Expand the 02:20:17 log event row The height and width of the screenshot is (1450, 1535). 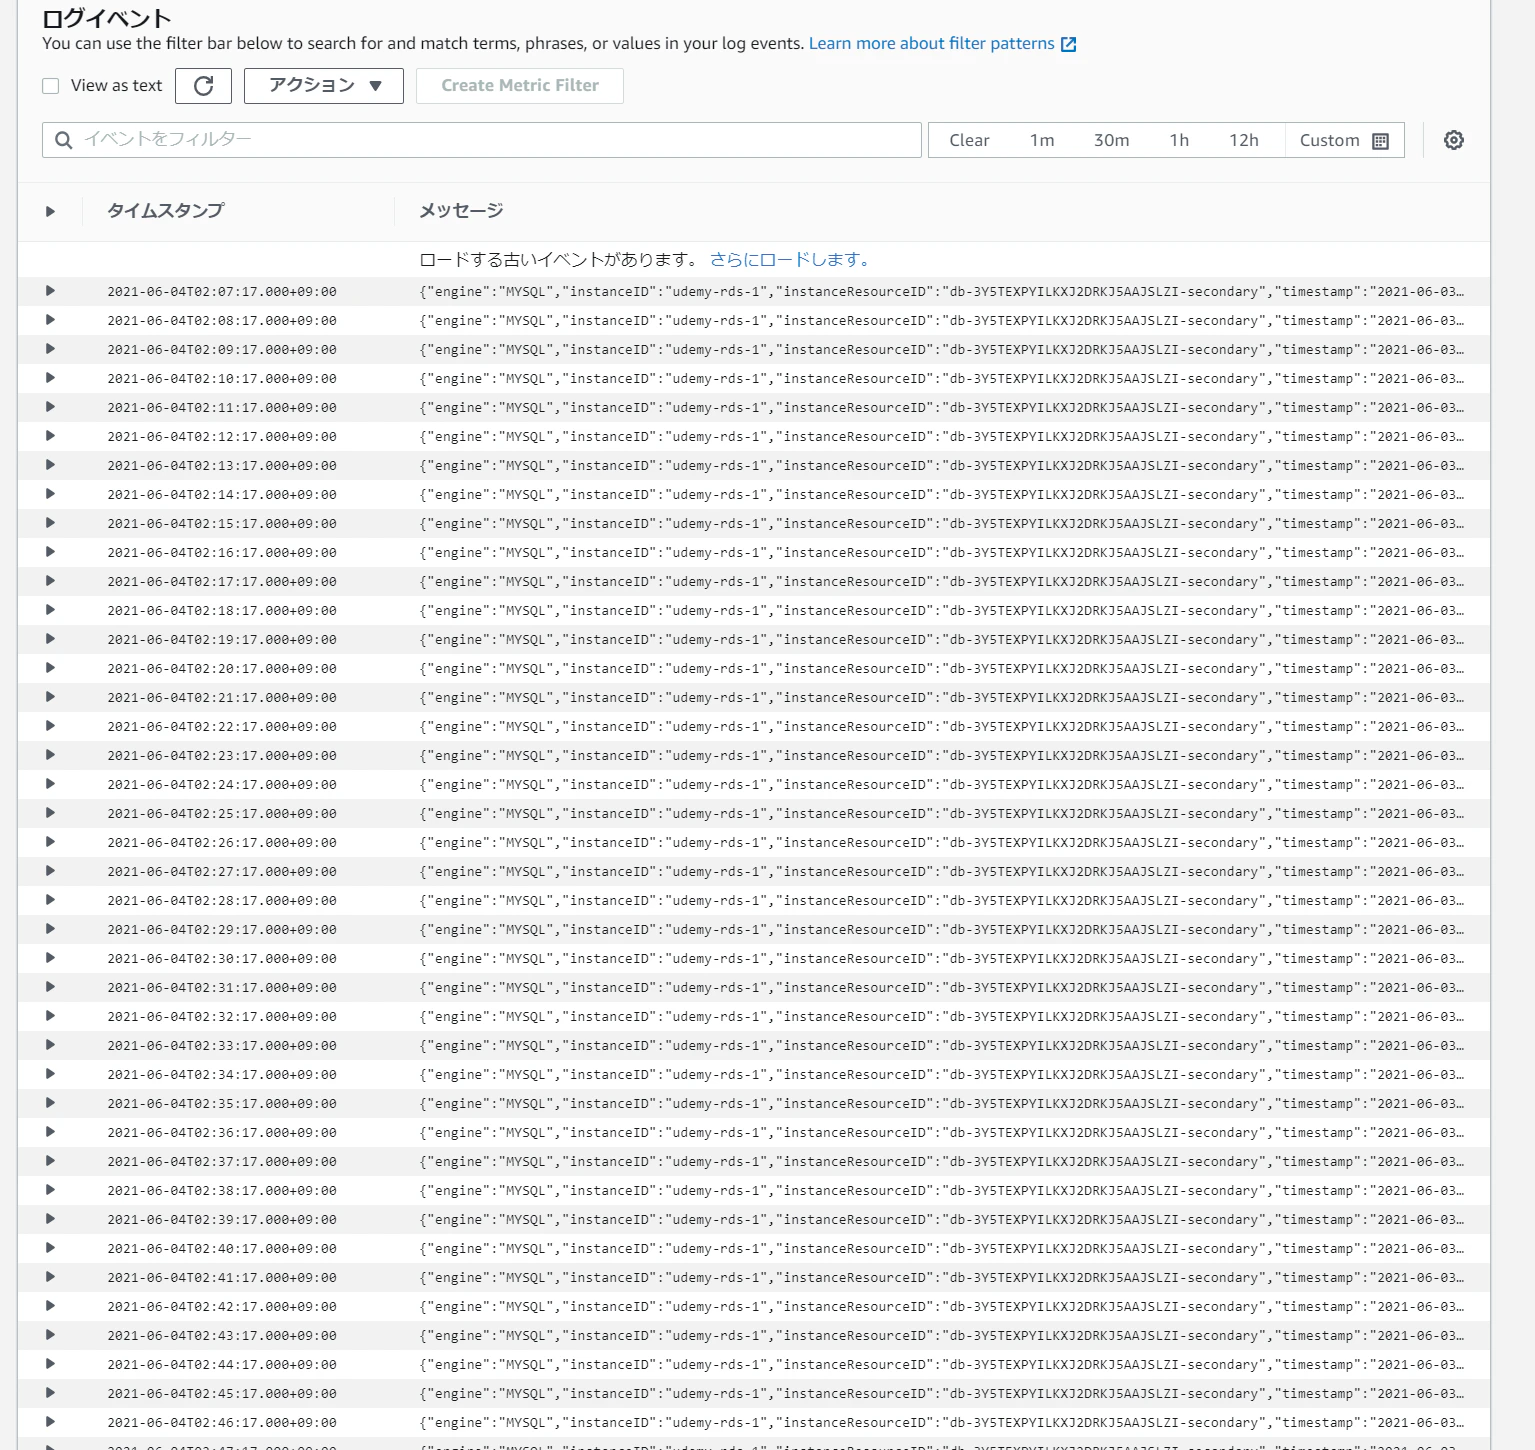[50, 668]
